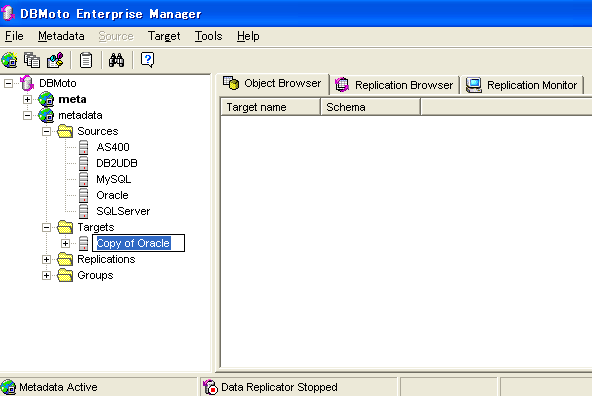Open the Metadata menu
This screenshot has width=592, height=396.
[61, 36]
